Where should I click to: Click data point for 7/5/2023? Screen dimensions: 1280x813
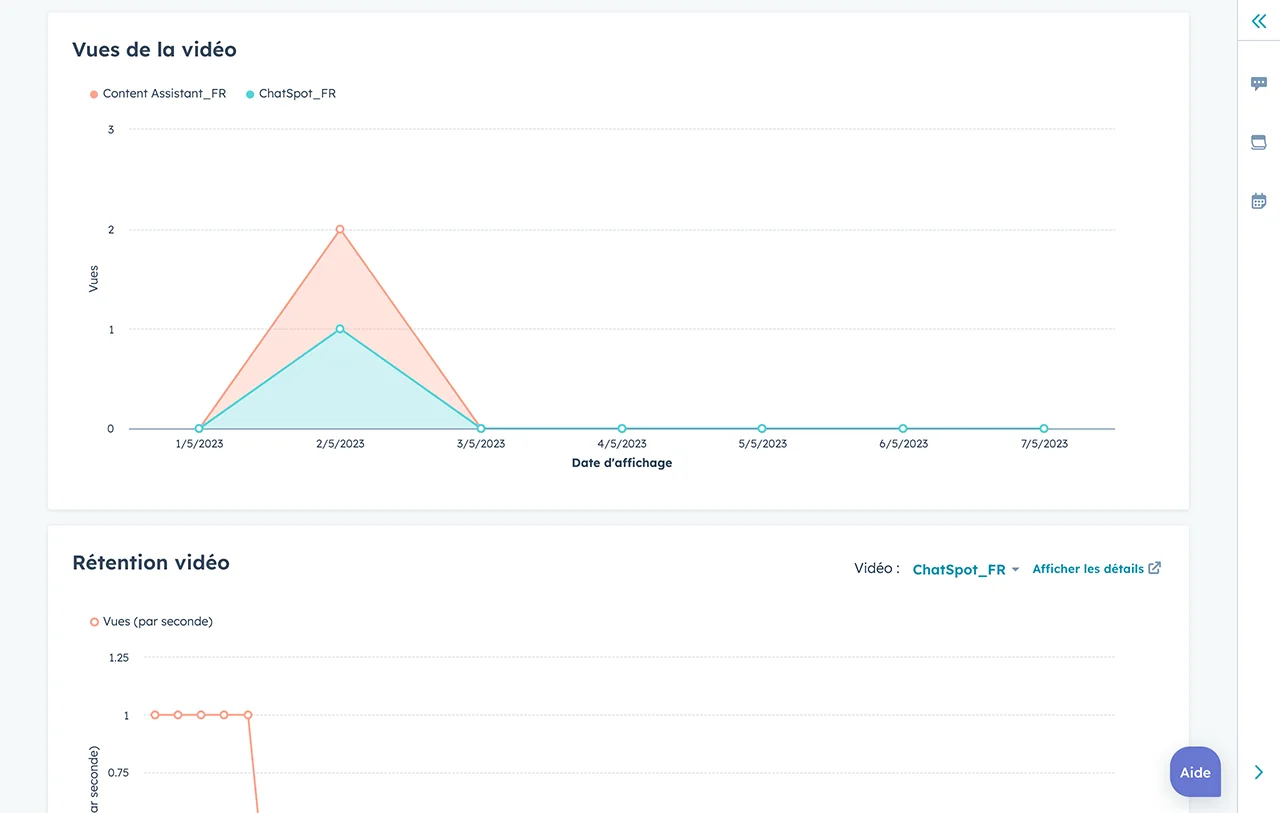tap(1044, 429)
